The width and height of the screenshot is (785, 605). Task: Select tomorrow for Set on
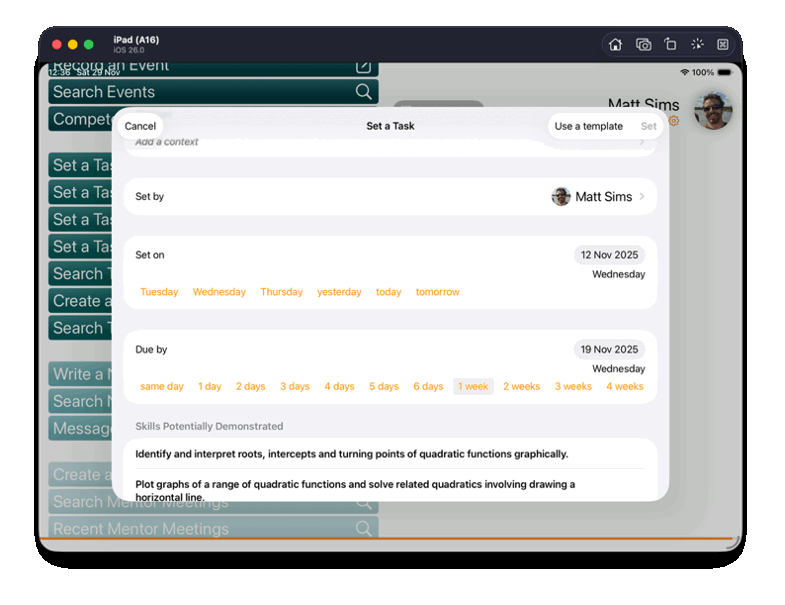coord(438,292)
